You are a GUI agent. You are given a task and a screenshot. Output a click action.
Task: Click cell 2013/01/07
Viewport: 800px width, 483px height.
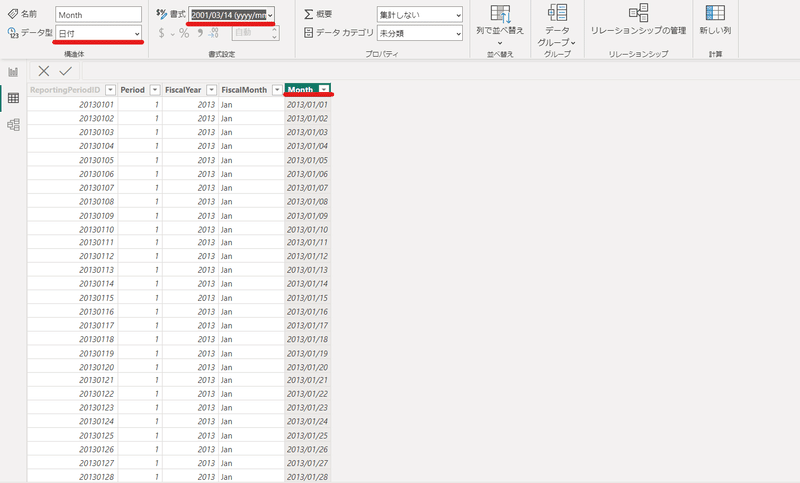[308, 188]
